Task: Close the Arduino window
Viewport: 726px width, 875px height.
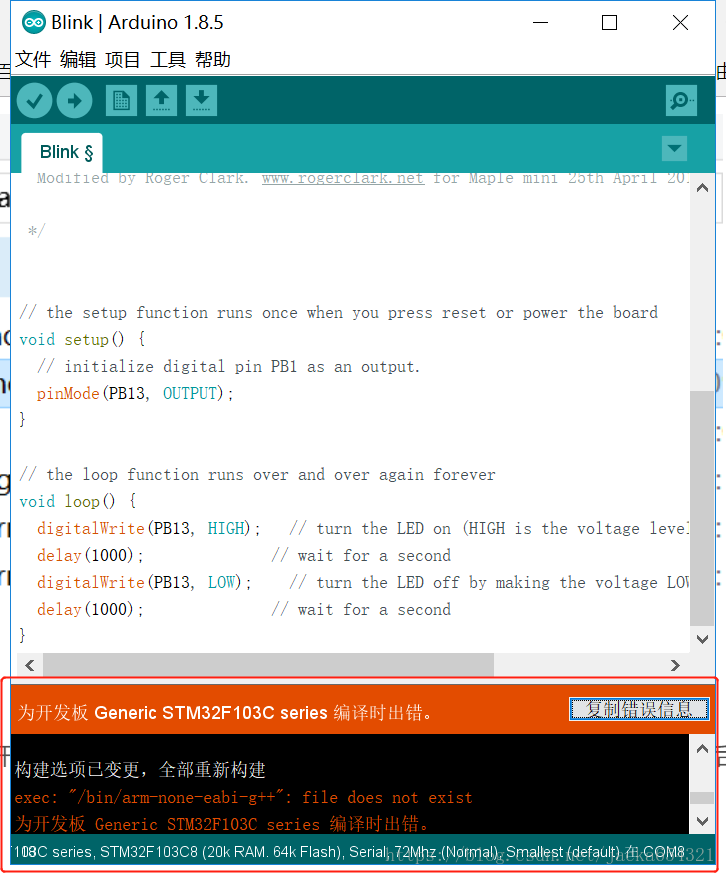Action: tap(680, 23)
